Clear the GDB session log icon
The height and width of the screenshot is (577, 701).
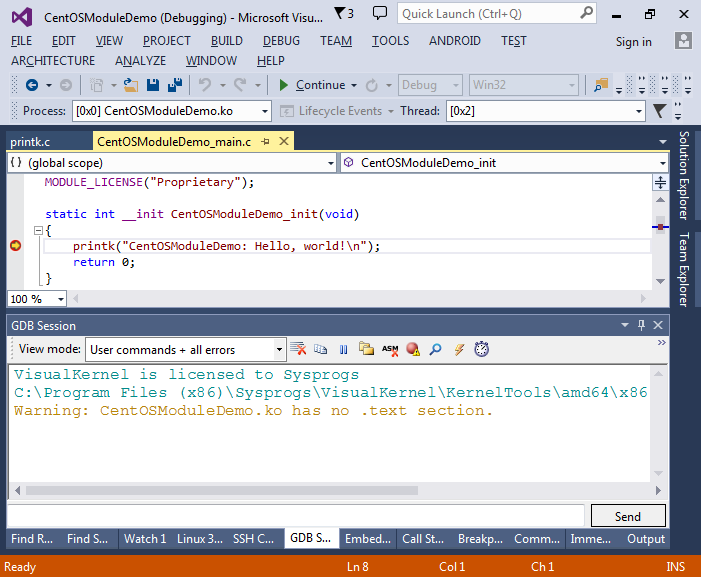coord(298,349)
